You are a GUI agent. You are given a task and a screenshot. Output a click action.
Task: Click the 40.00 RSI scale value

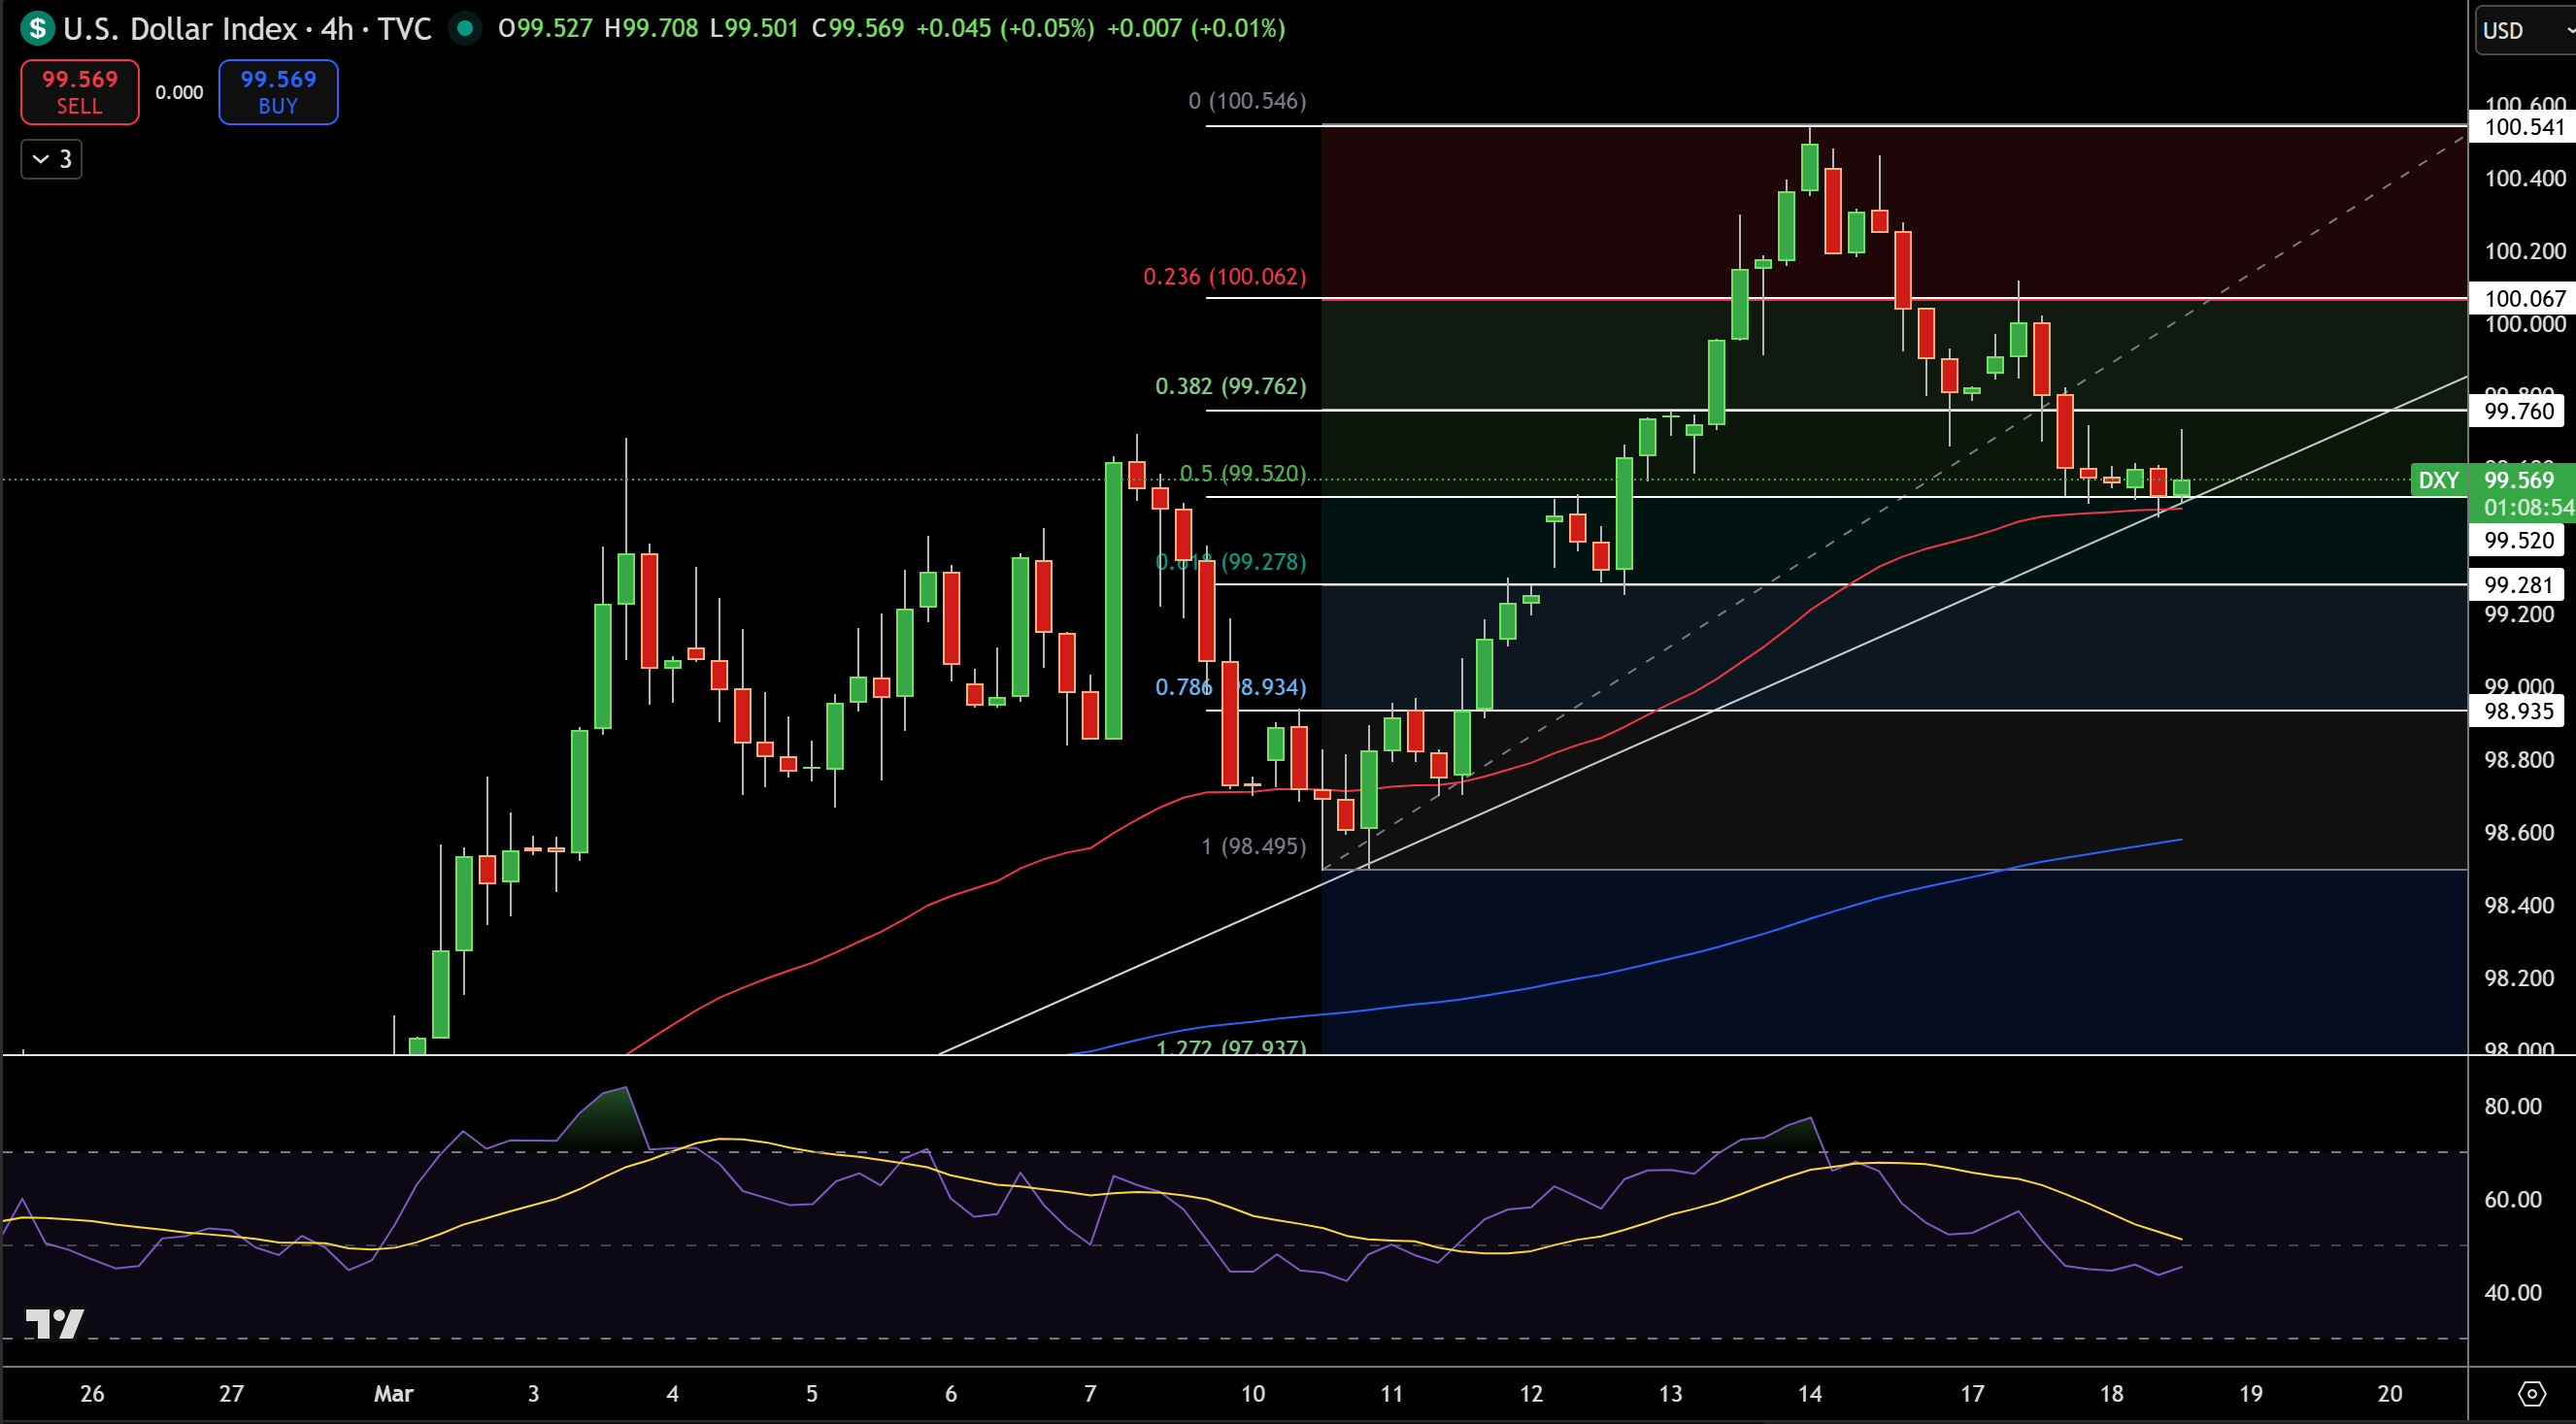2512,1292
